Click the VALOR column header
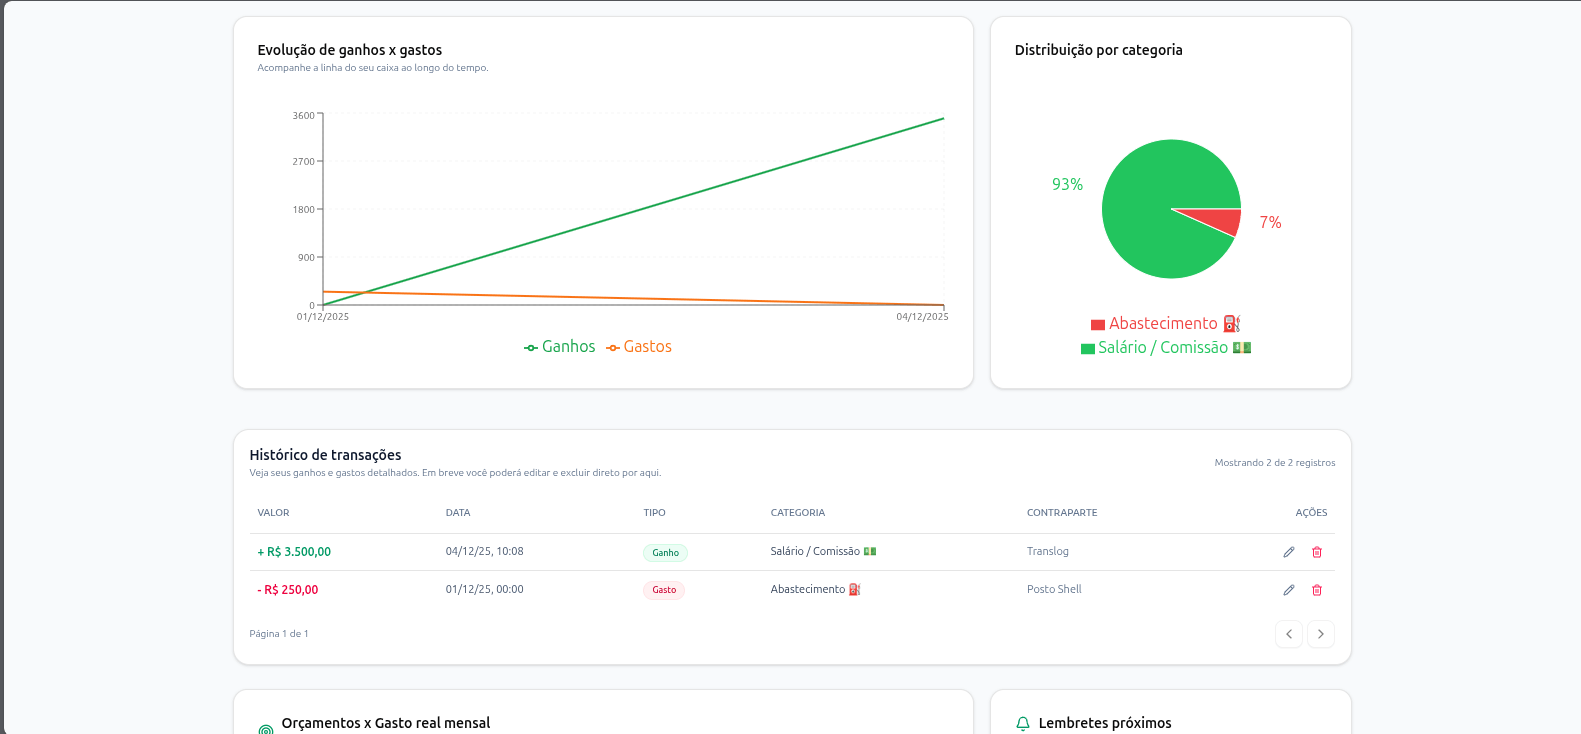The image size is (1581, 734). pyautogui.click(x=273, y=513)
